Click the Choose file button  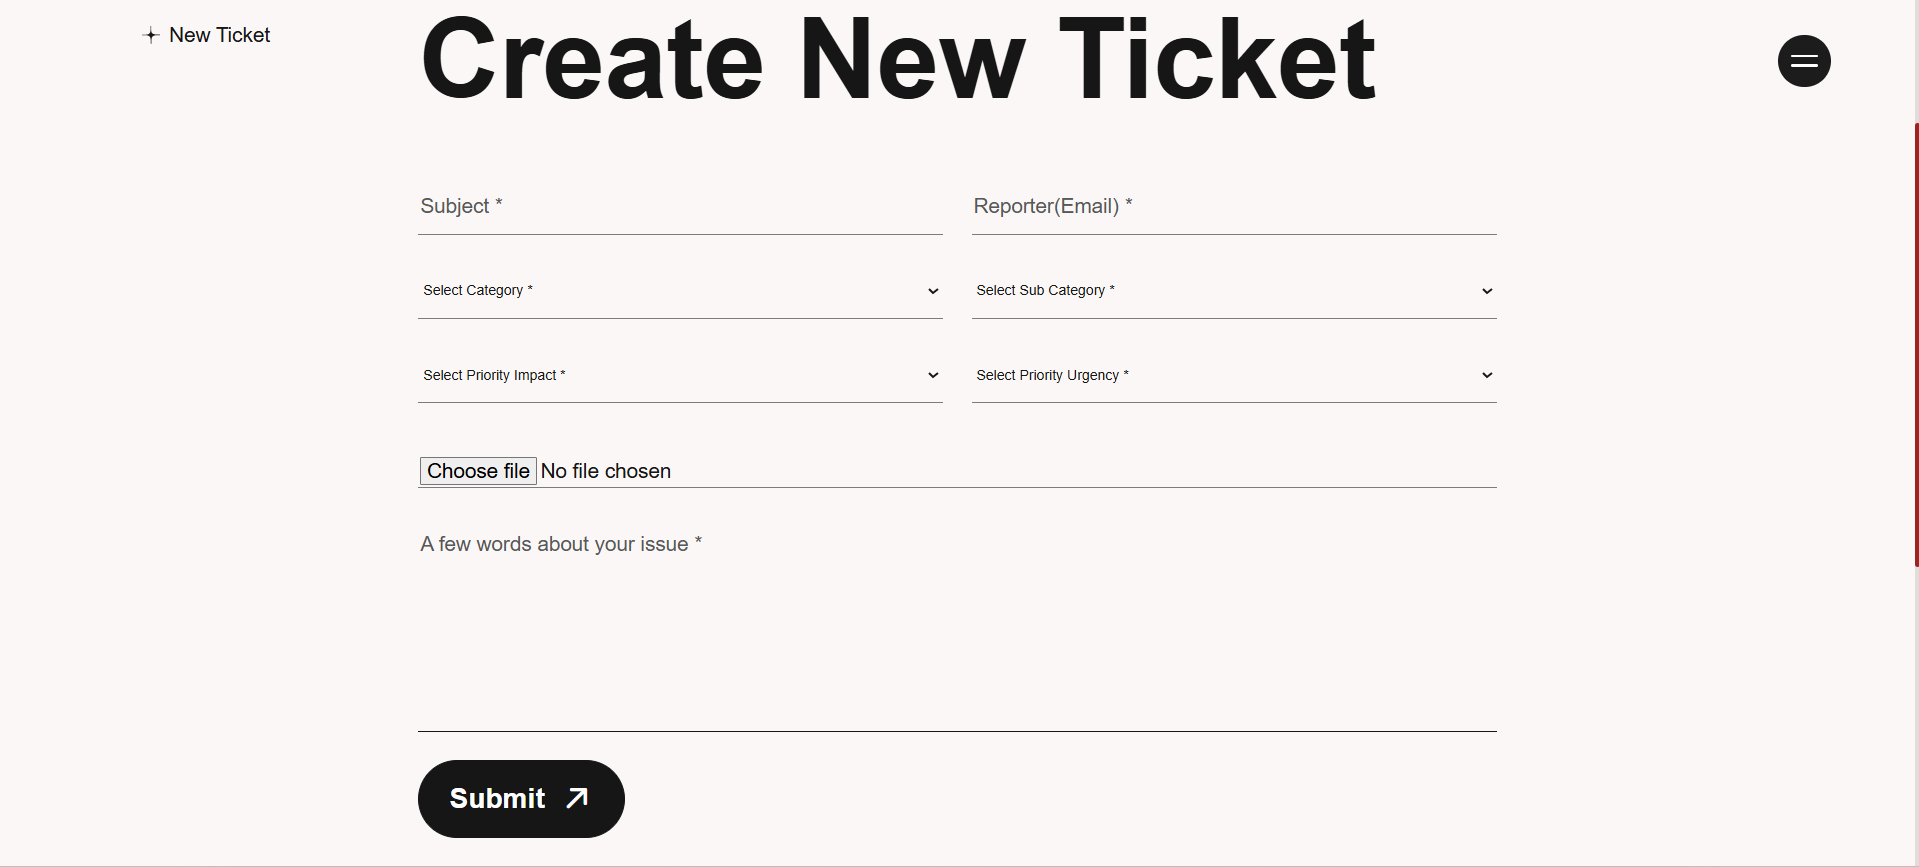click(478, 471)
